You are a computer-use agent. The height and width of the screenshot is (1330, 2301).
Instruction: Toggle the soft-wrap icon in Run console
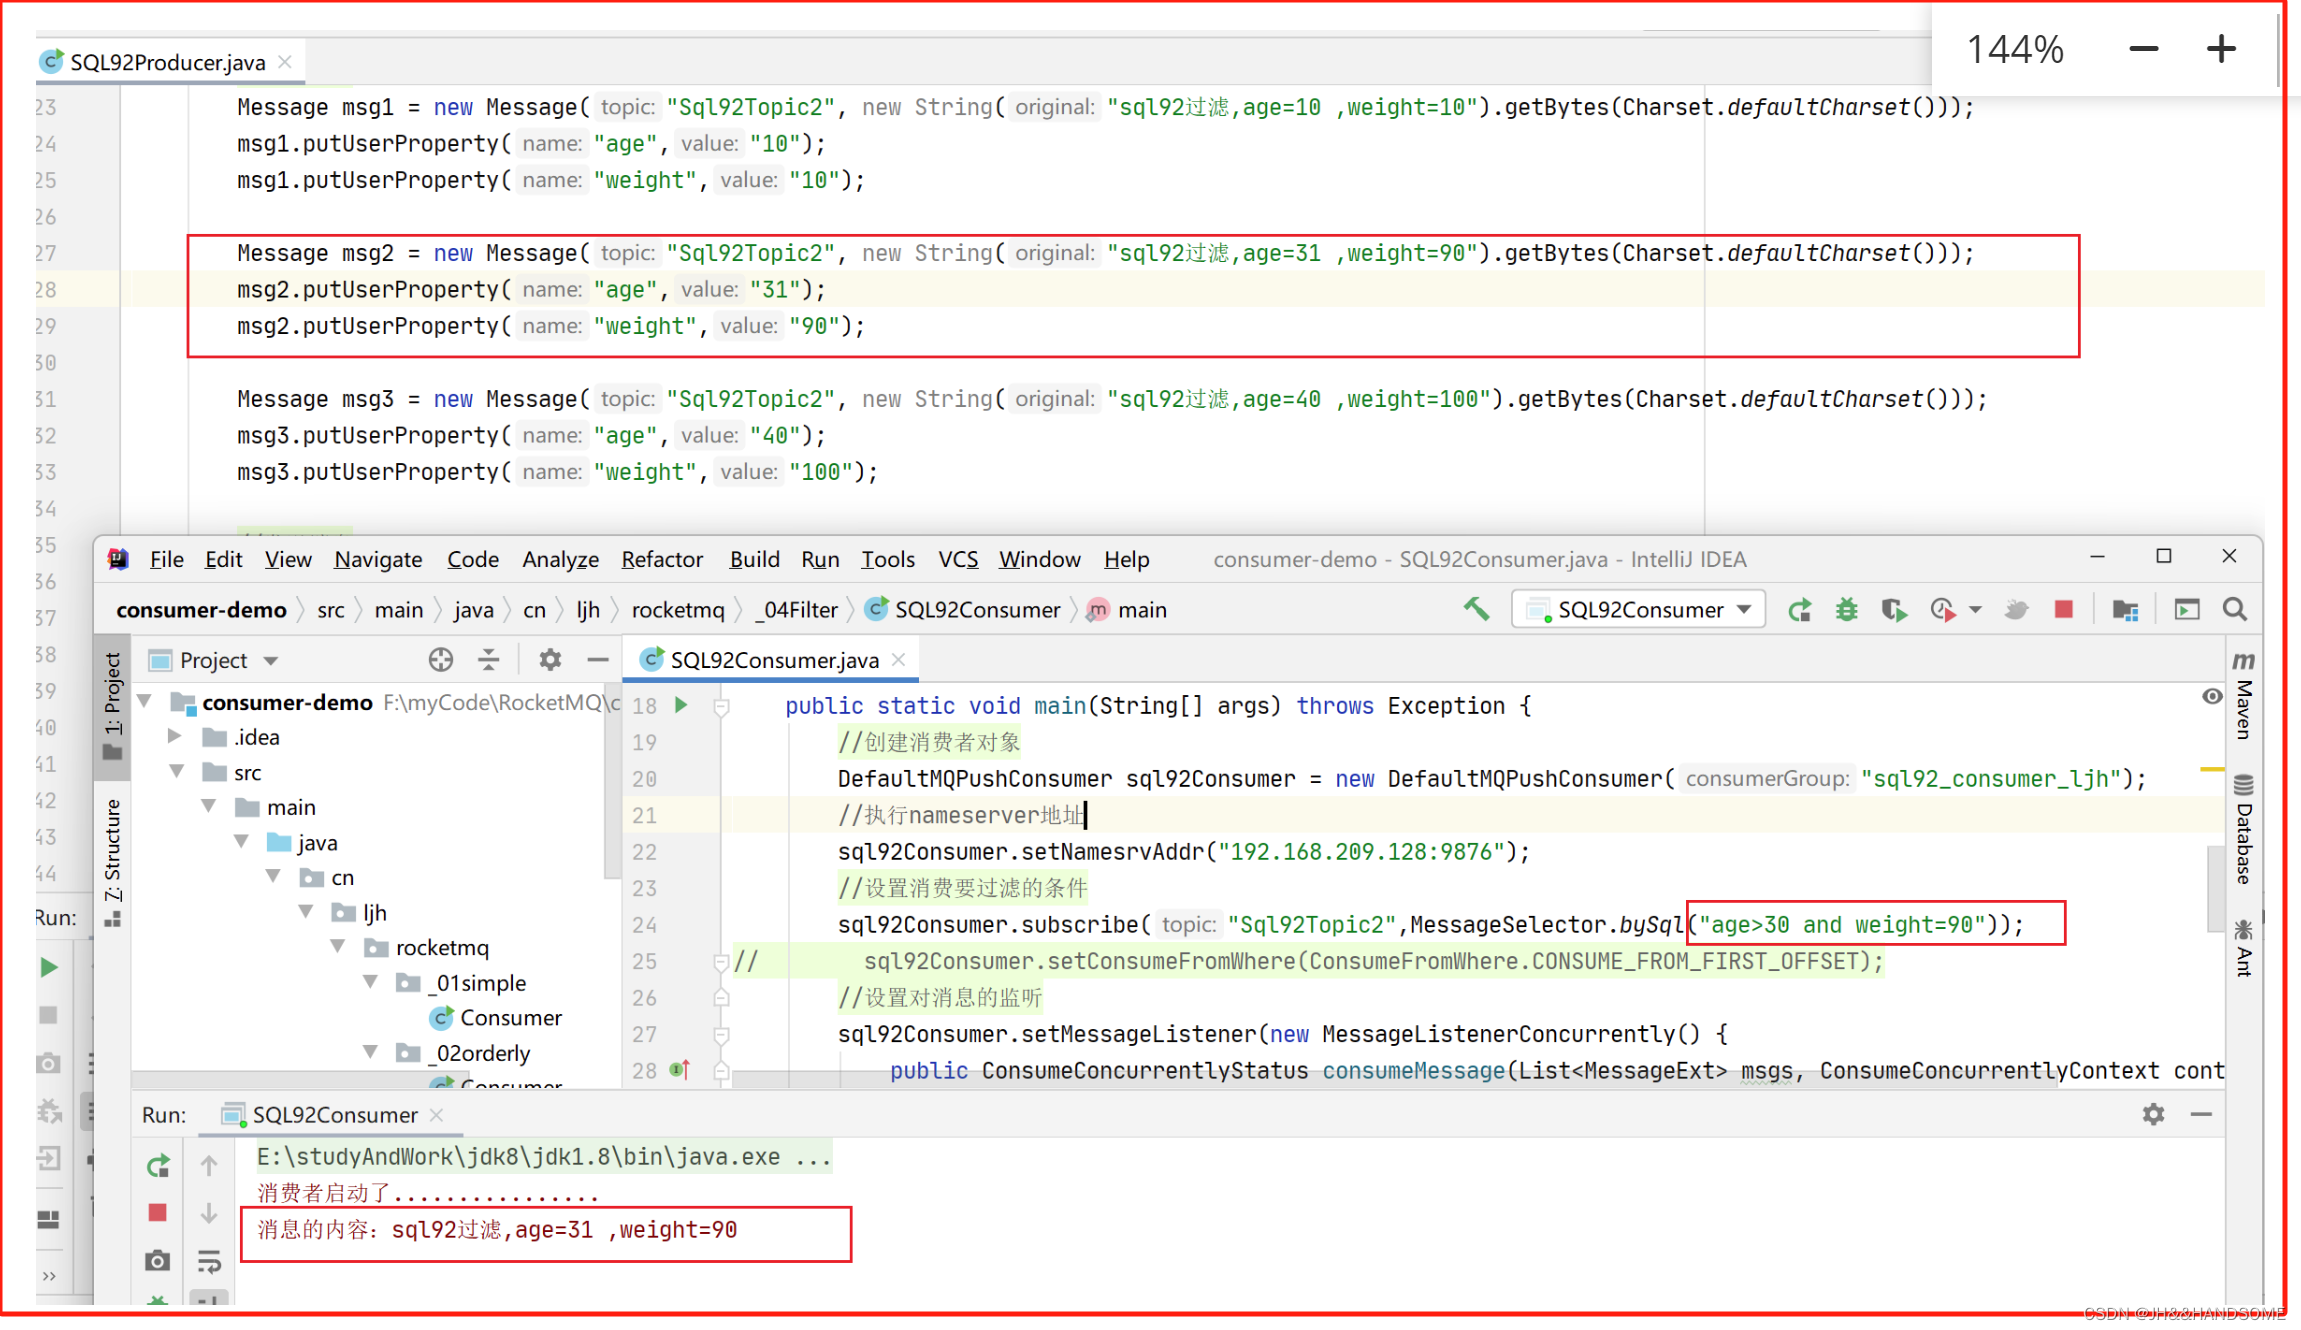[x=209, y=1261]
